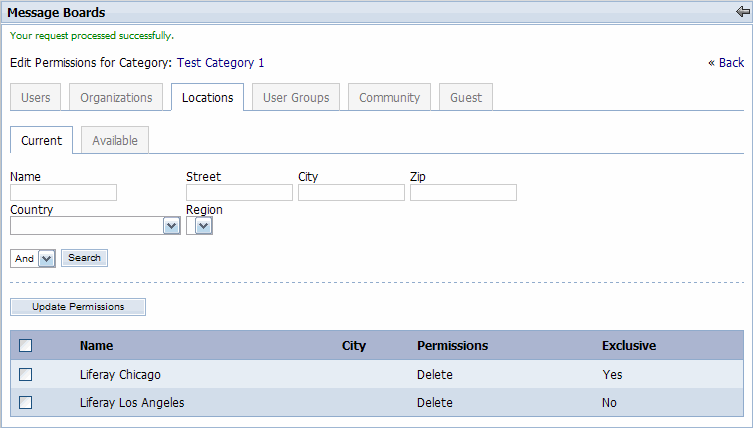This screenshot has height=428, width=753.
Task: Switch to the Organizations tab
Action: point(116,98)
